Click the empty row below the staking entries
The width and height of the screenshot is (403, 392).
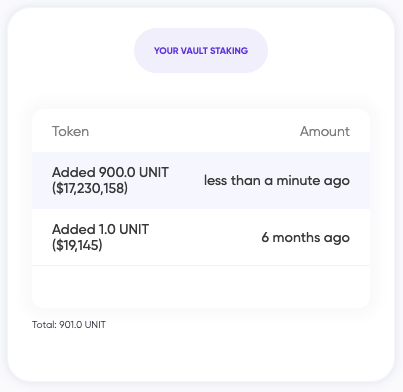201,287
